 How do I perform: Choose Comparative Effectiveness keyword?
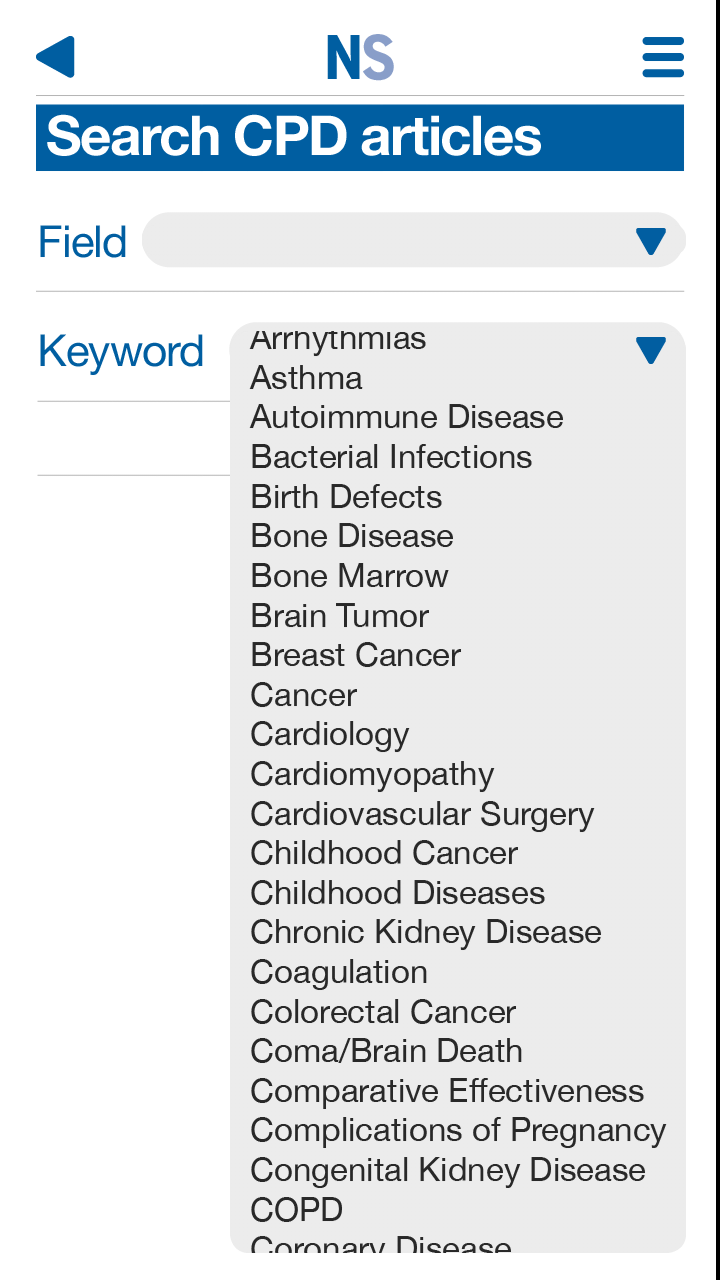(446, 1091)
